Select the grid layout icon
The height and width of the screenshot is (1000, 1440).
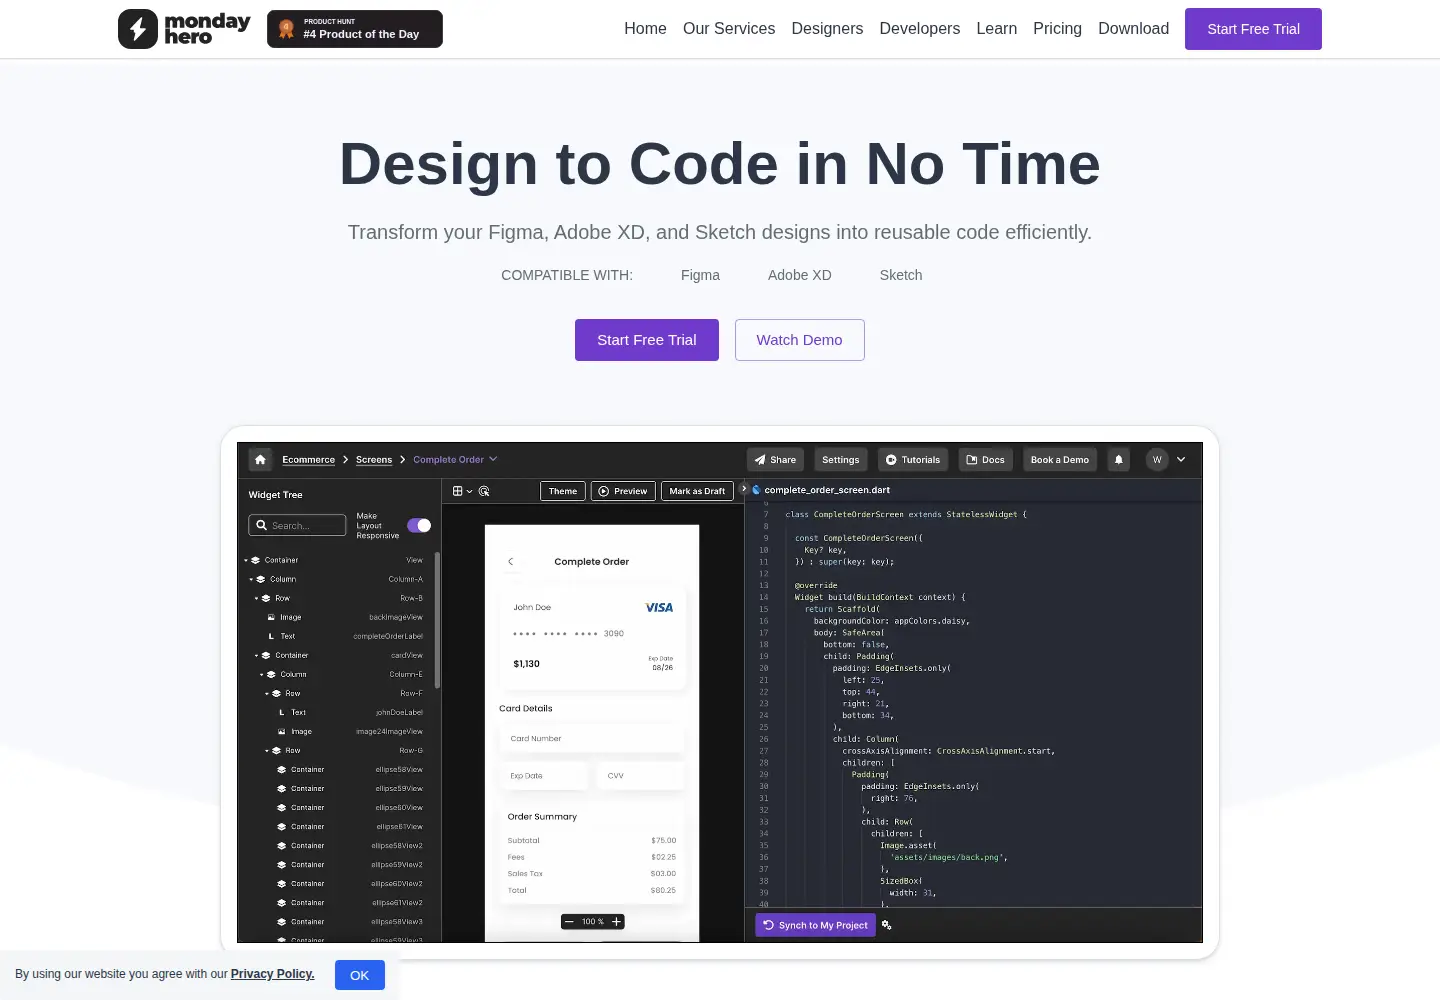pos(458,491)
